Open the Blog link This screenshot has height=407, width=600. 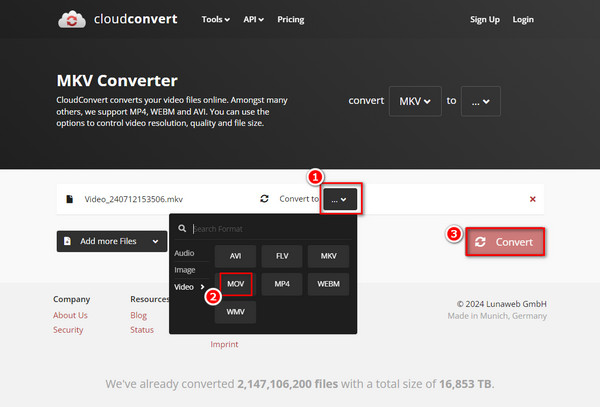pyautogui.click(x=139, y=315)
